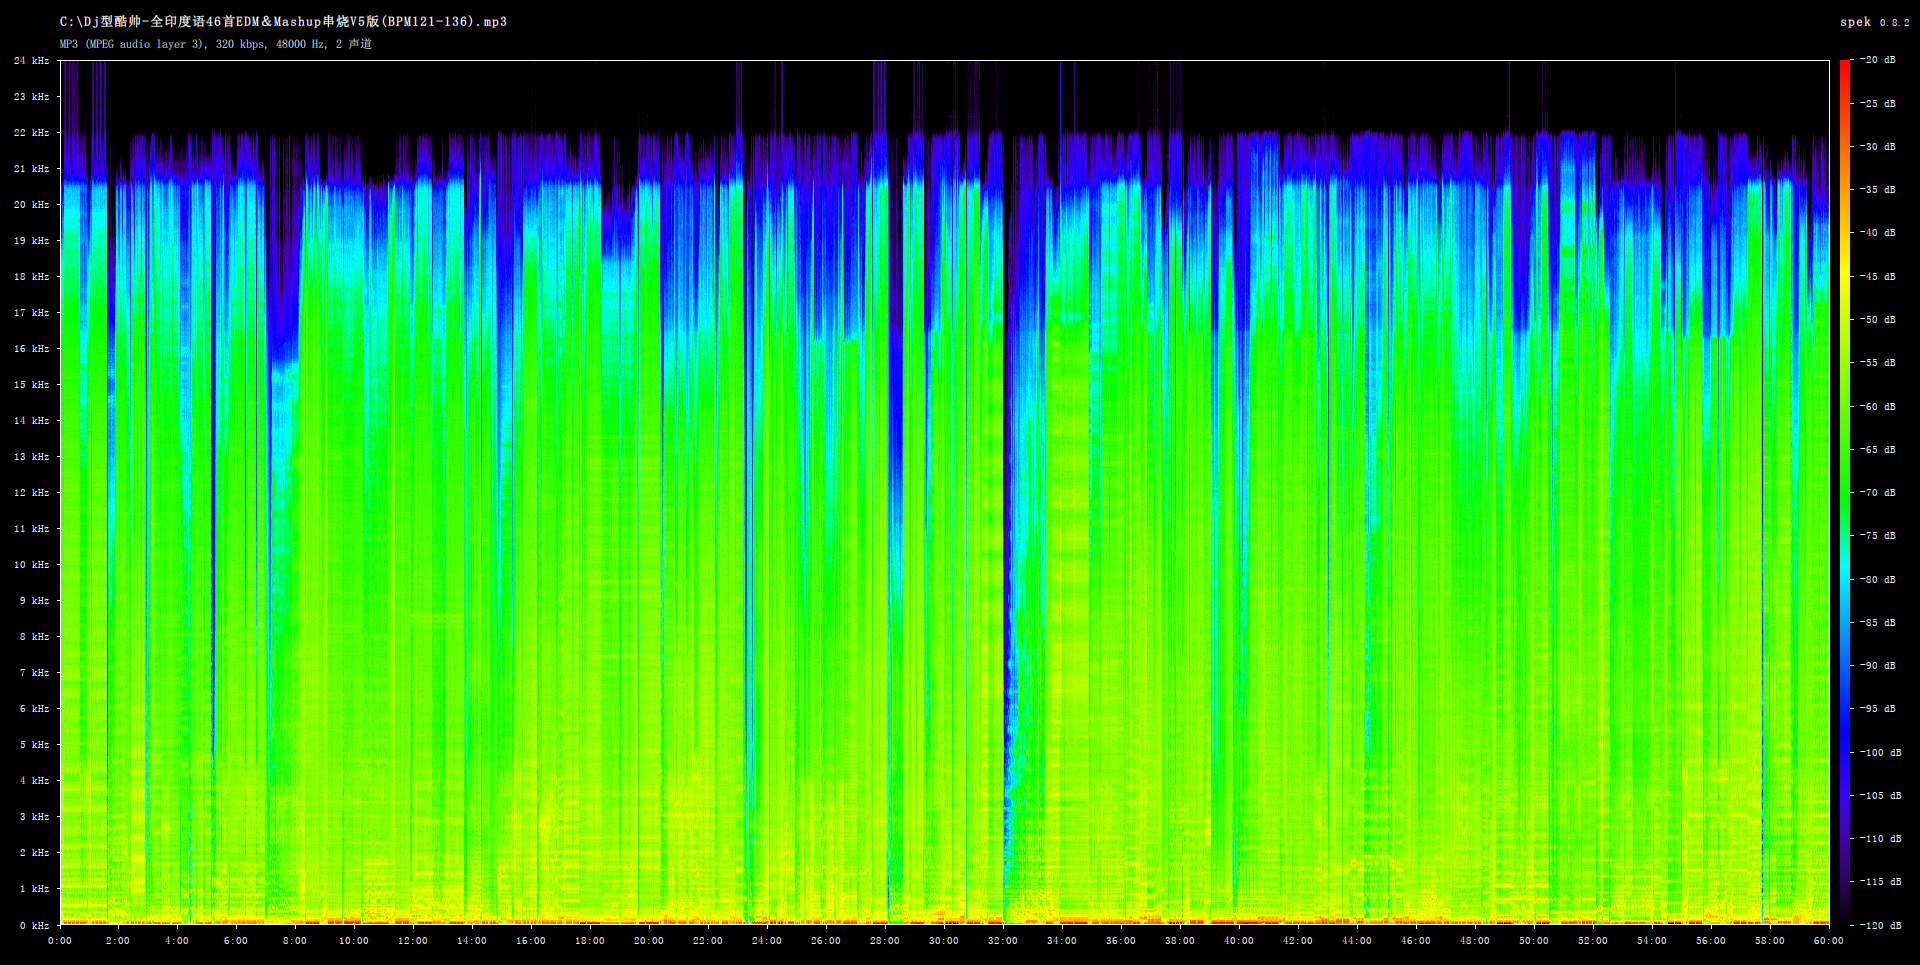Screen dimensions: 1920x965
Task: Select the 10 kHz frequency axis label
Action: point(31,565)
